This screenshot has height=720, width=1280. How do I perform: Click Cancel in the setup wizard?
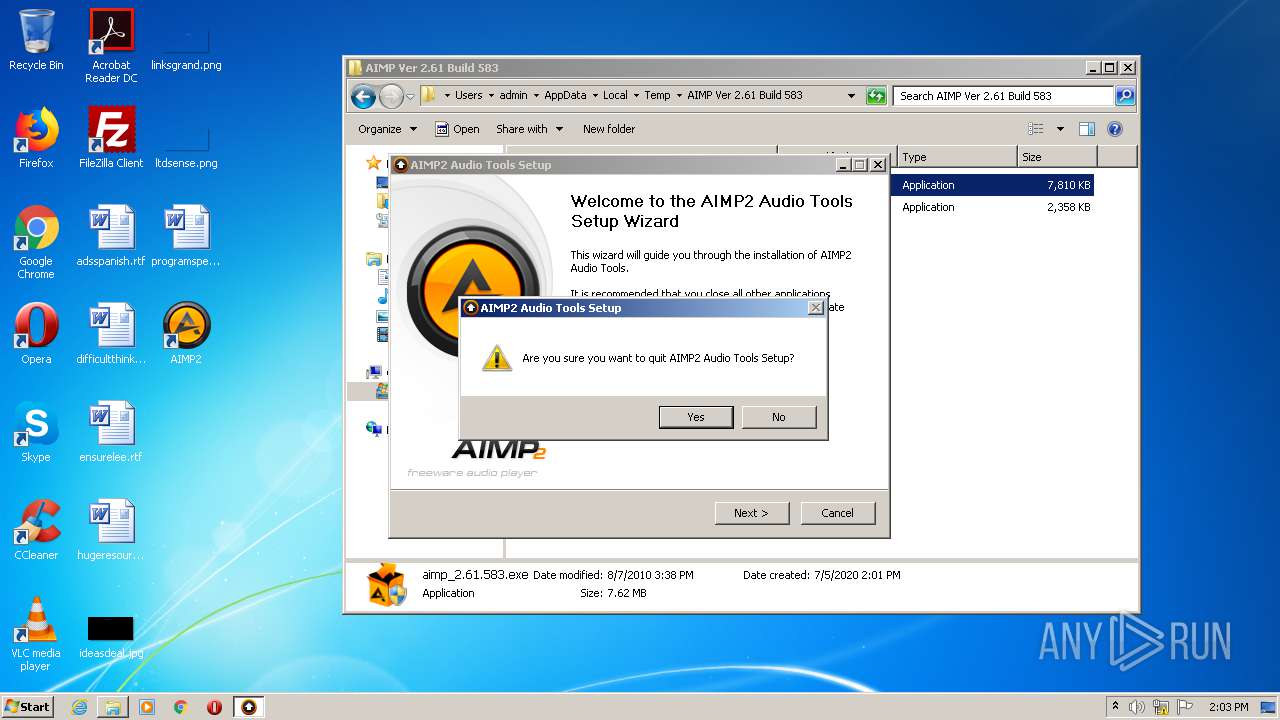tap(838, 513)
